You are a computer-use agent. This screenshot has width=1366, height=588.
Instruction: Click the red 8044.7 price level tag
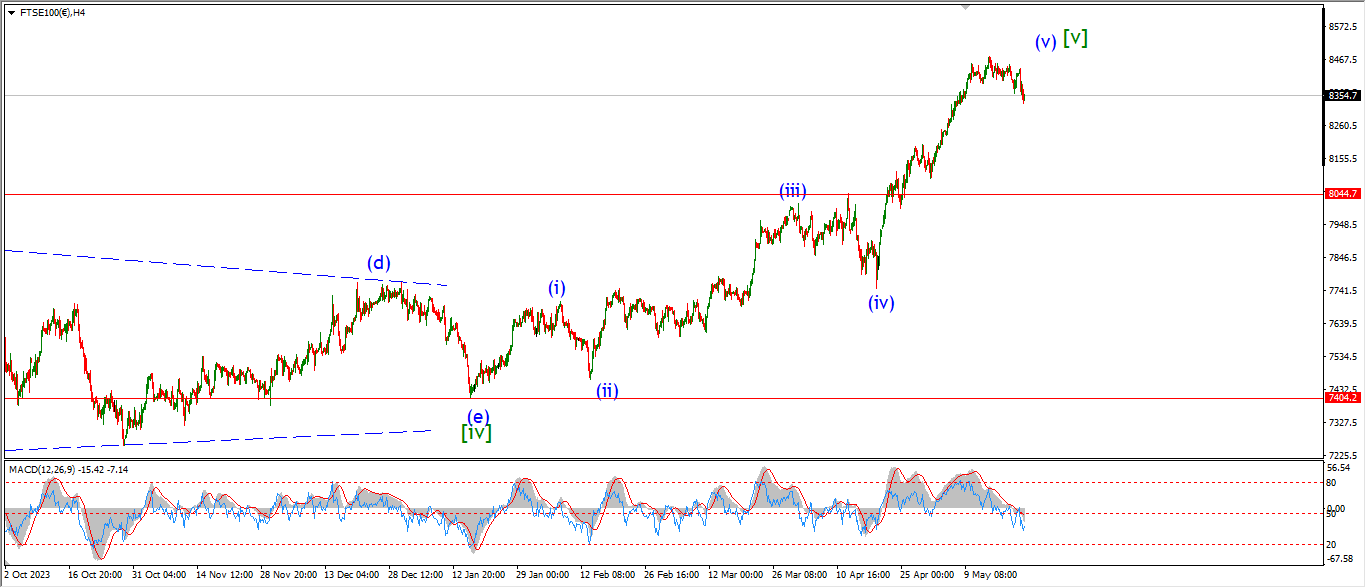pyautogui.click(x=1342, y=194)
